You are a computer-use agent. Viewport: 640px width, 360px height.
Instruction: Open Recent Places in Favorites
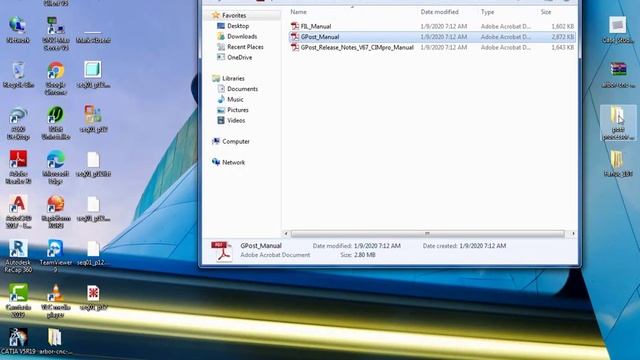(x=245, y=47)
